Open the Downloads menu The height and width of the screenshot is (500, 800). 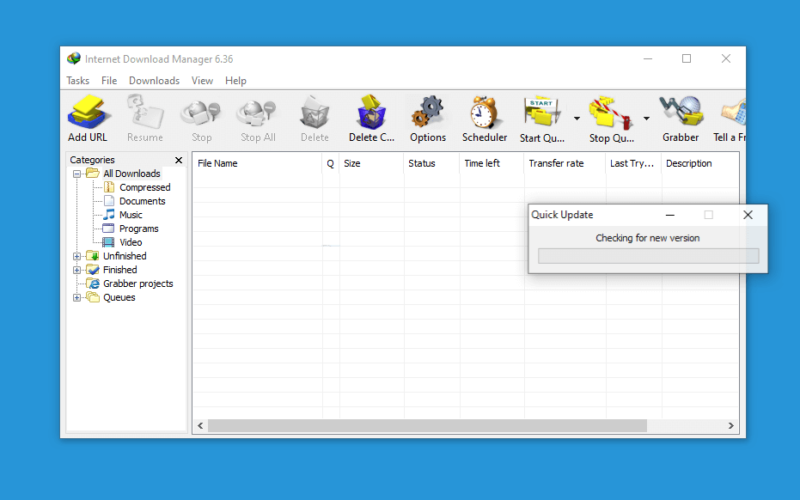tap(154, 81)
